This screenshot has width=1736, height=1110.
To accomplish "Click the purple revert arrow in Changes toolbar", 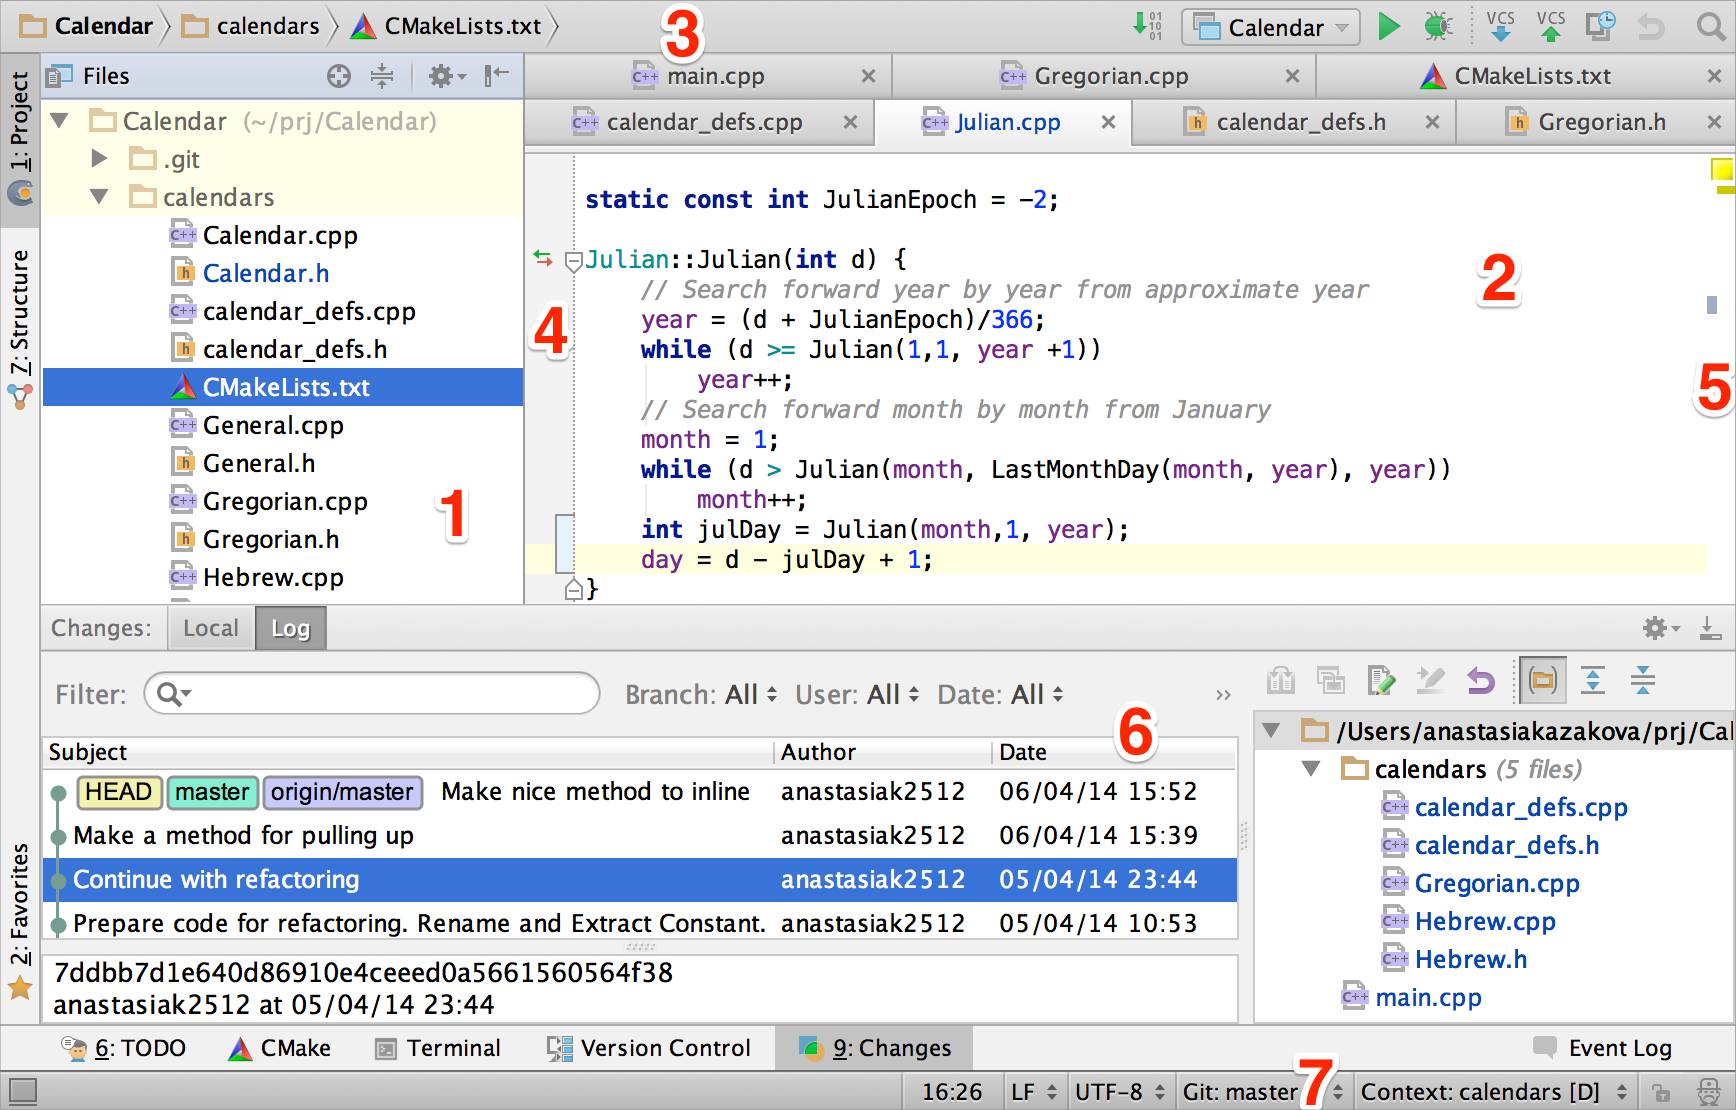I will coord(1480,681).
